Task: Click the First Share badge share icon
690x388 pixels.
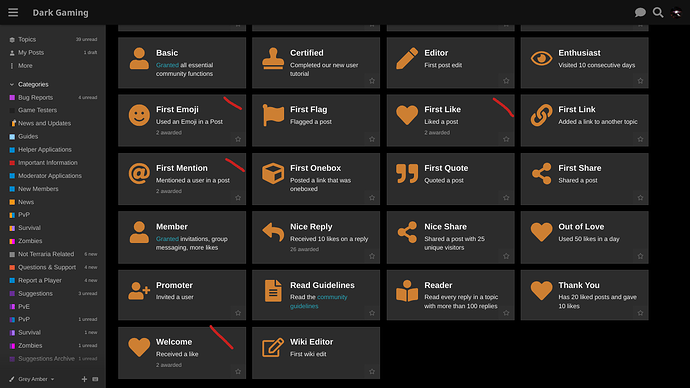Action: click(x=541, y=173)
